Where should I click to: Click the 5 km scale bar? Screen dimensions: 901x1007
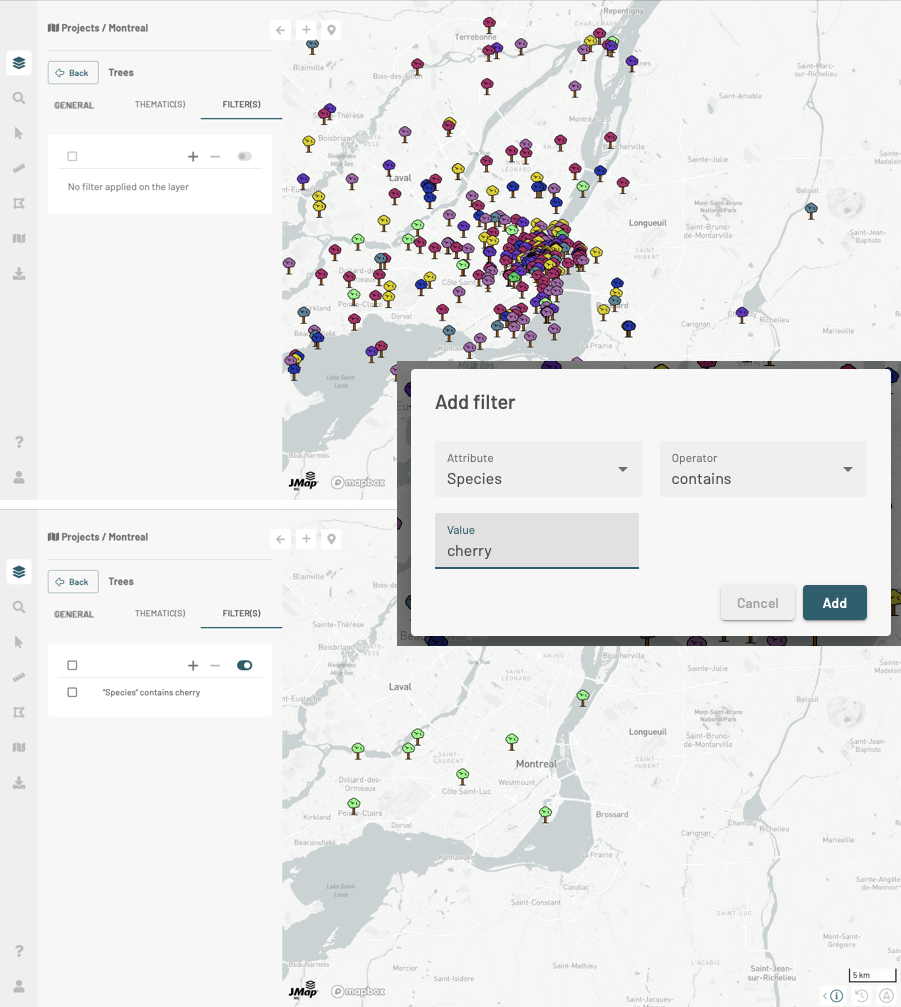(861, 975)
